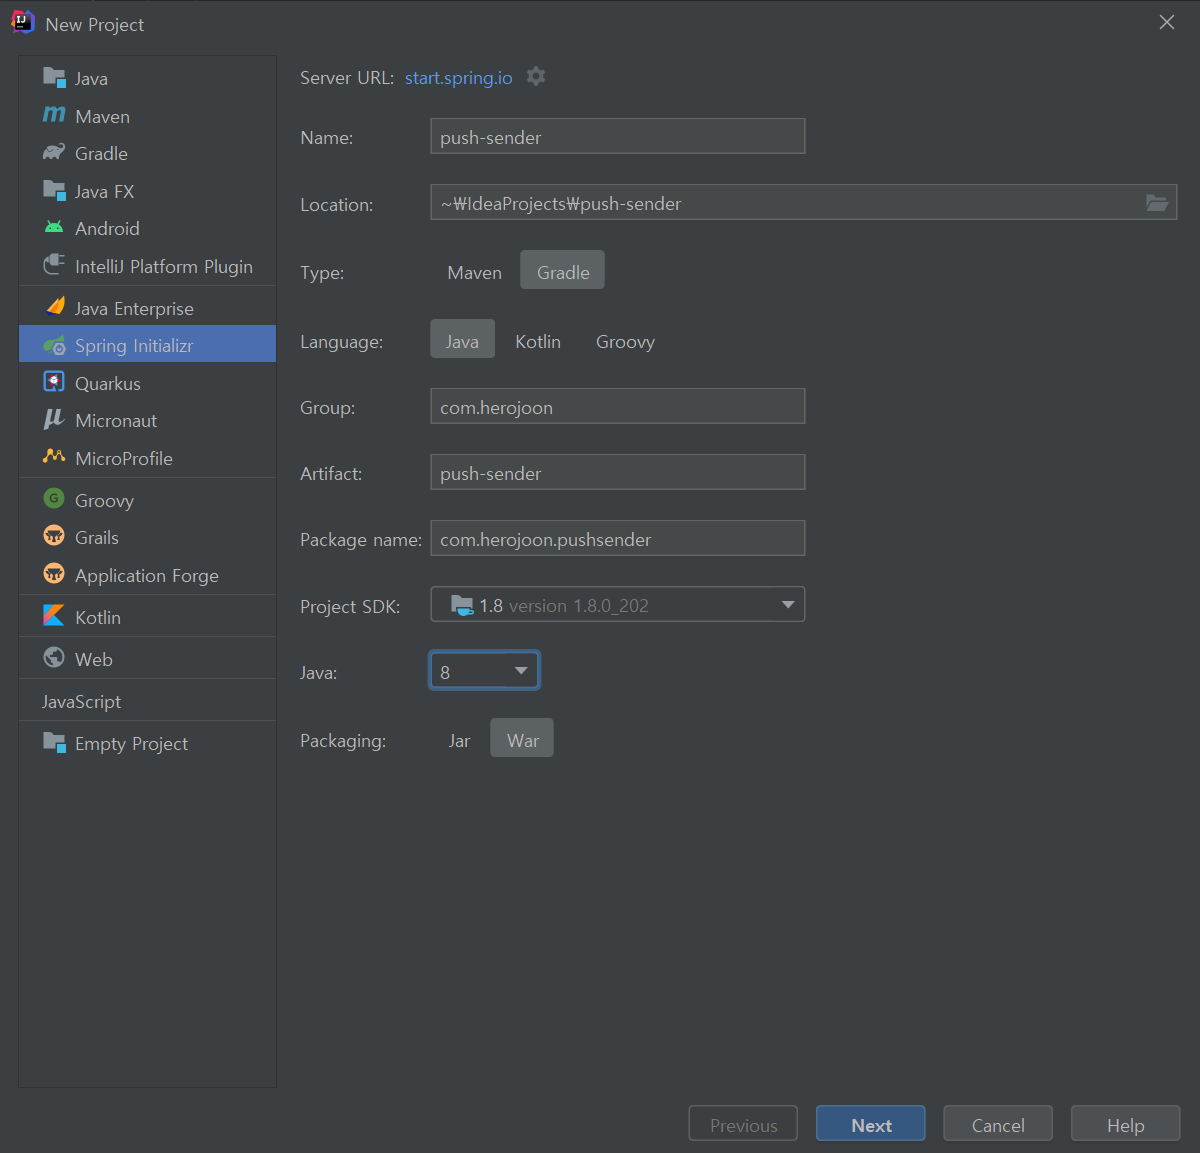Set packaging to Jar
Viewport: 1200px width, 1153px height.
[459, 740]
